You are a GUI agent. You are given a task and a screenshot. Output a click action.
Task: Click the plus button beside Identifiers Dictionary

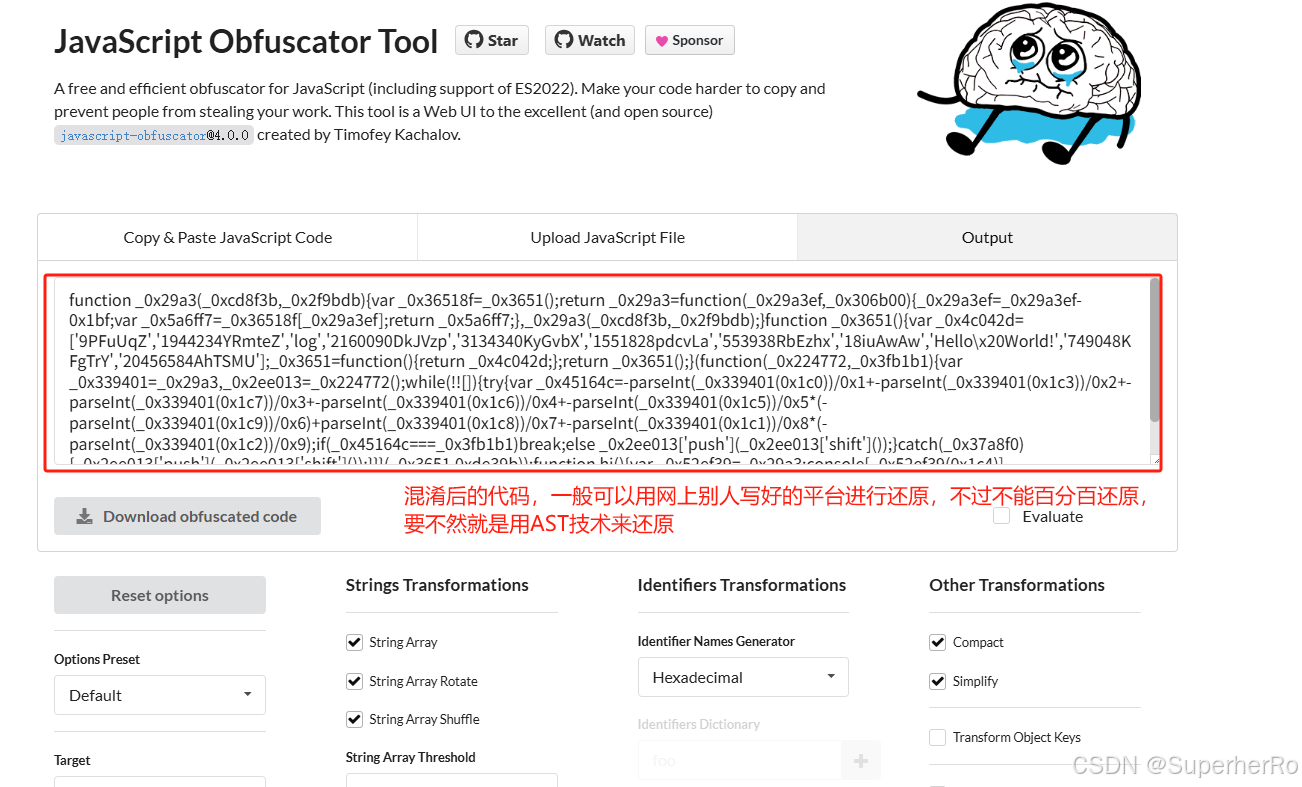(861, 760)
